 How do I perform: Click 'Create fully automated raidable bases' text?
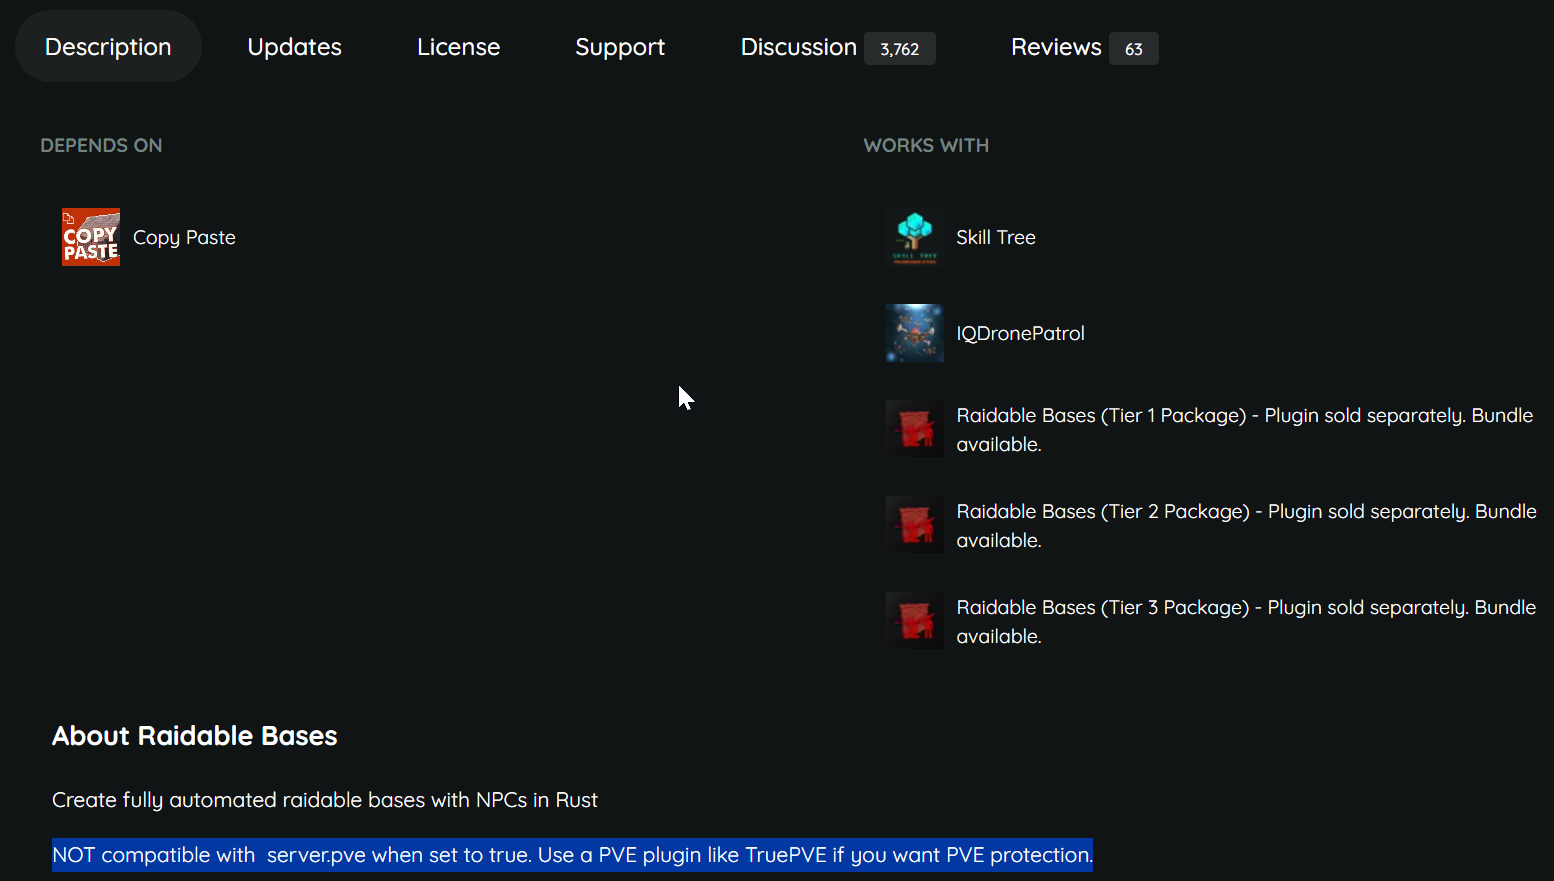325,800
